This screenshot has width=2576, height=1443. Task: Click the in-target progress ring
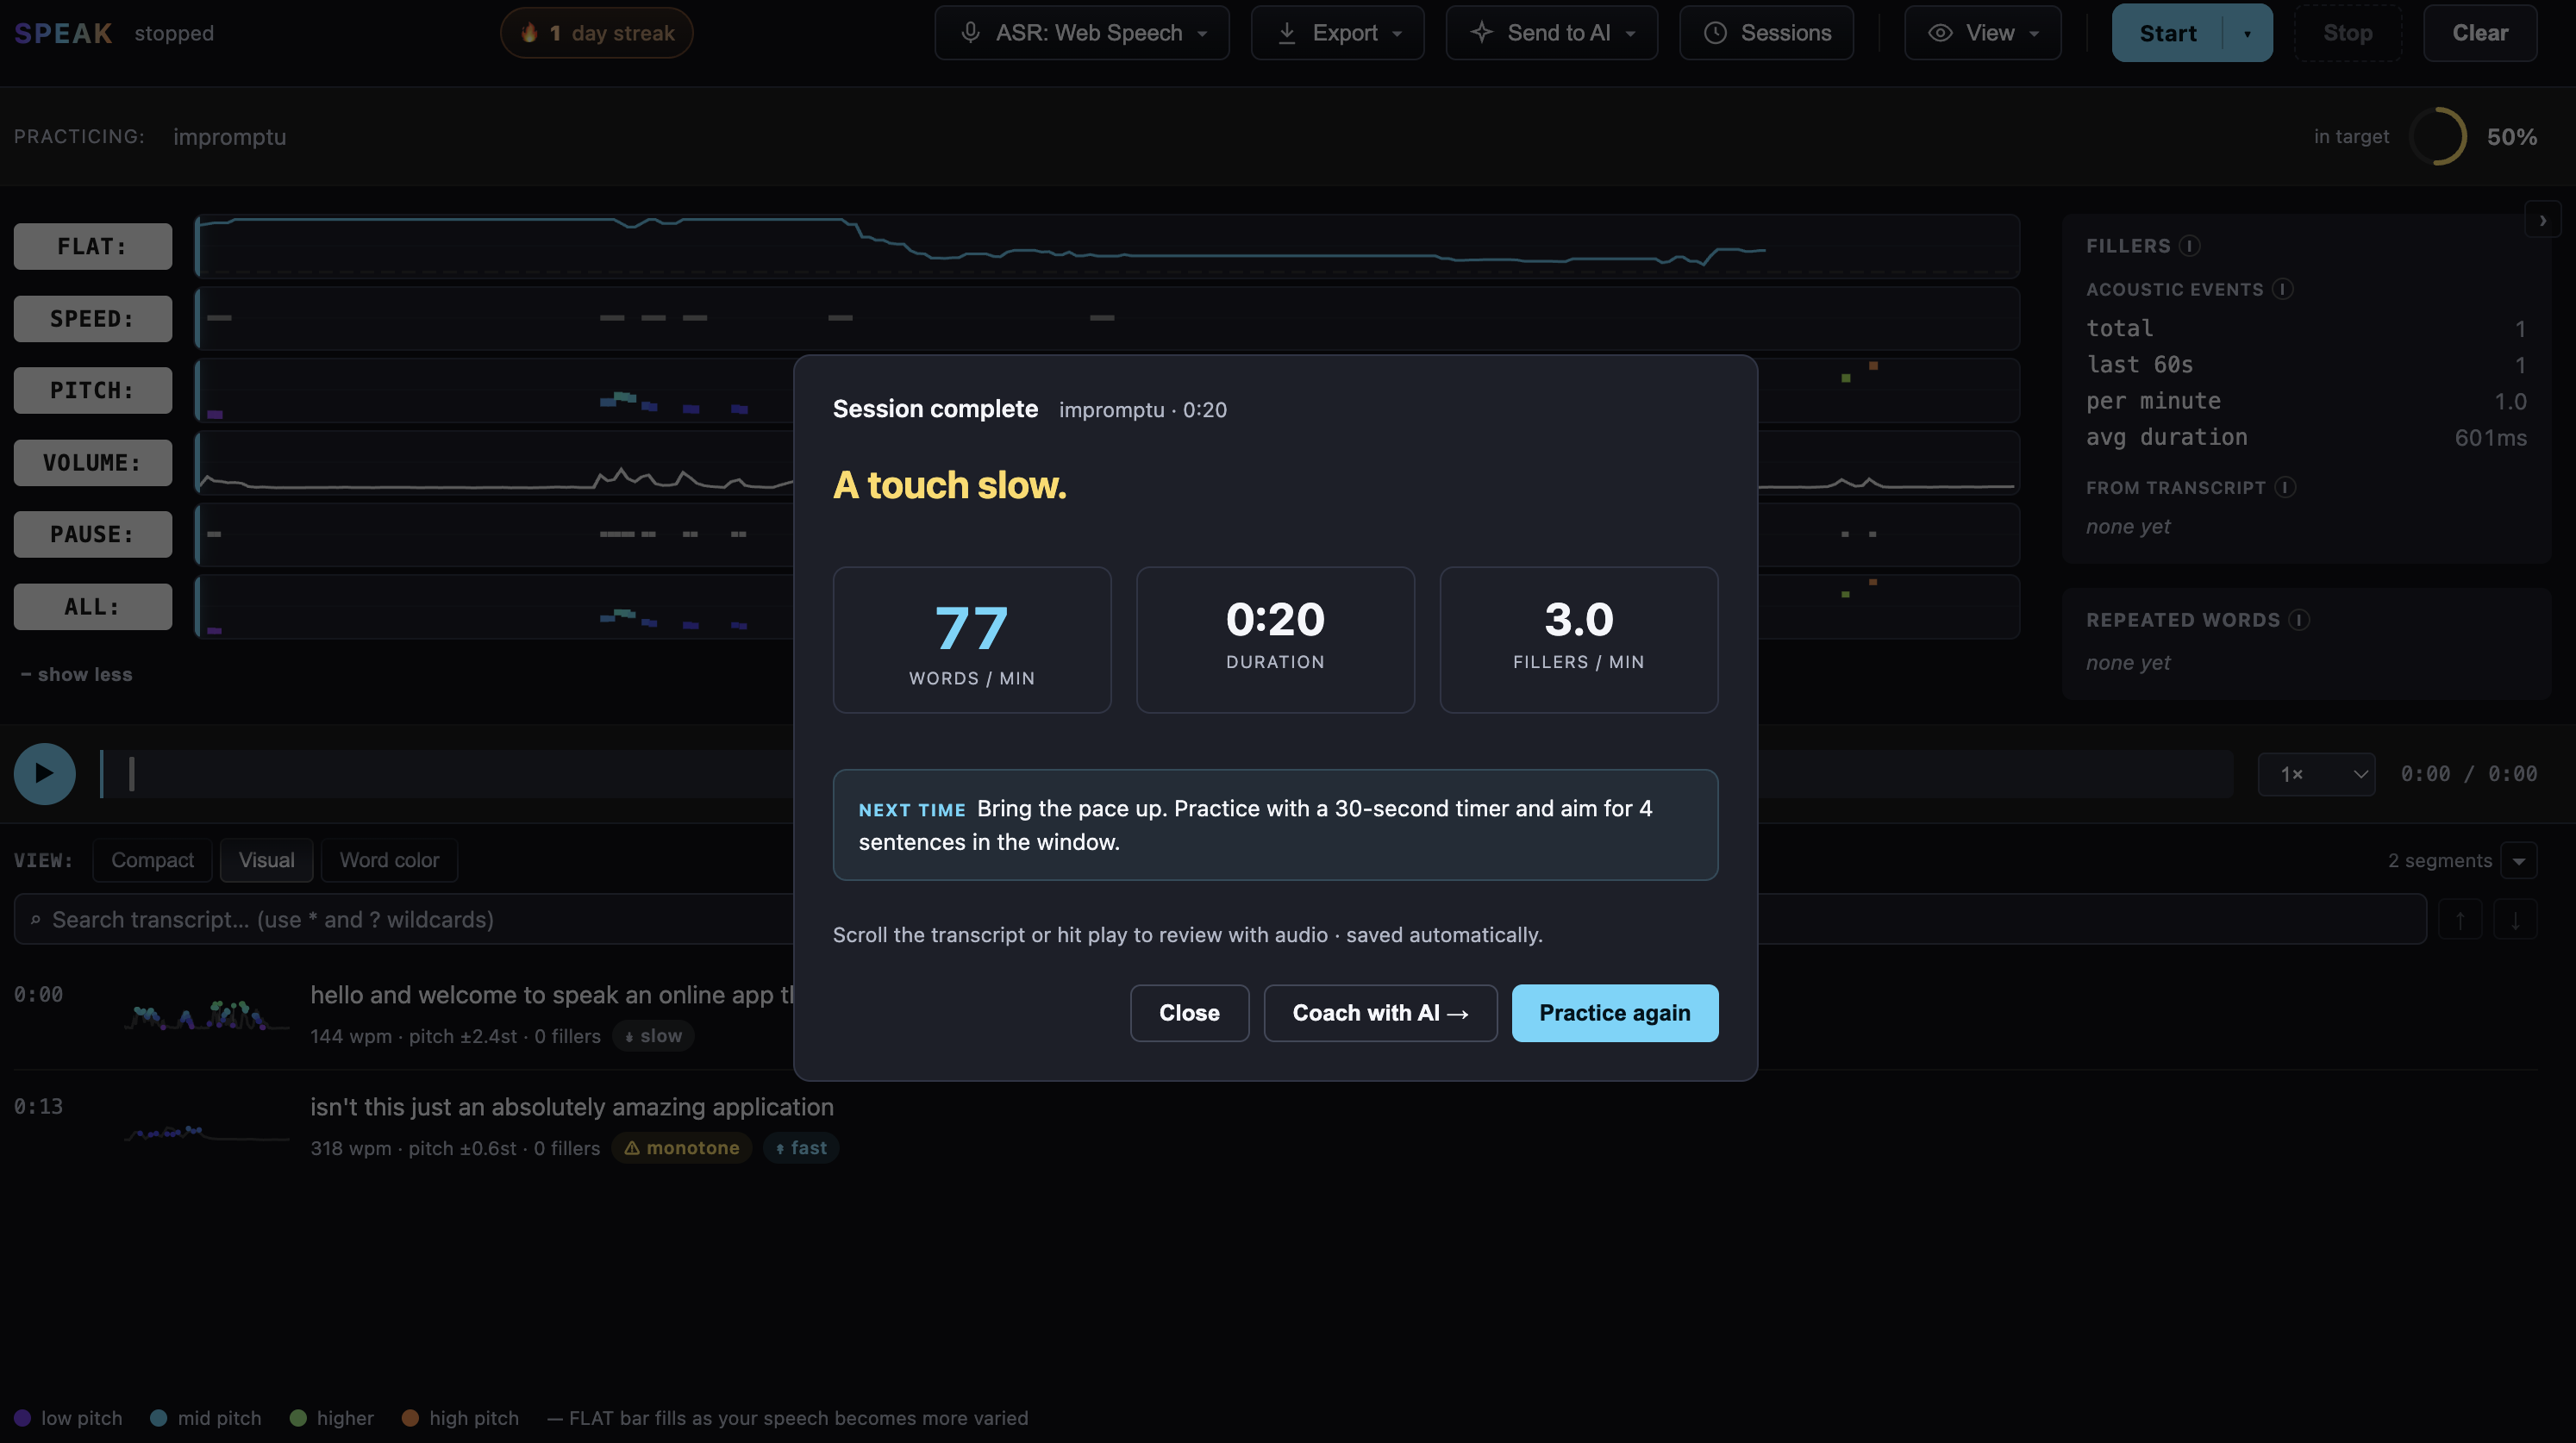pos(2438,136)
